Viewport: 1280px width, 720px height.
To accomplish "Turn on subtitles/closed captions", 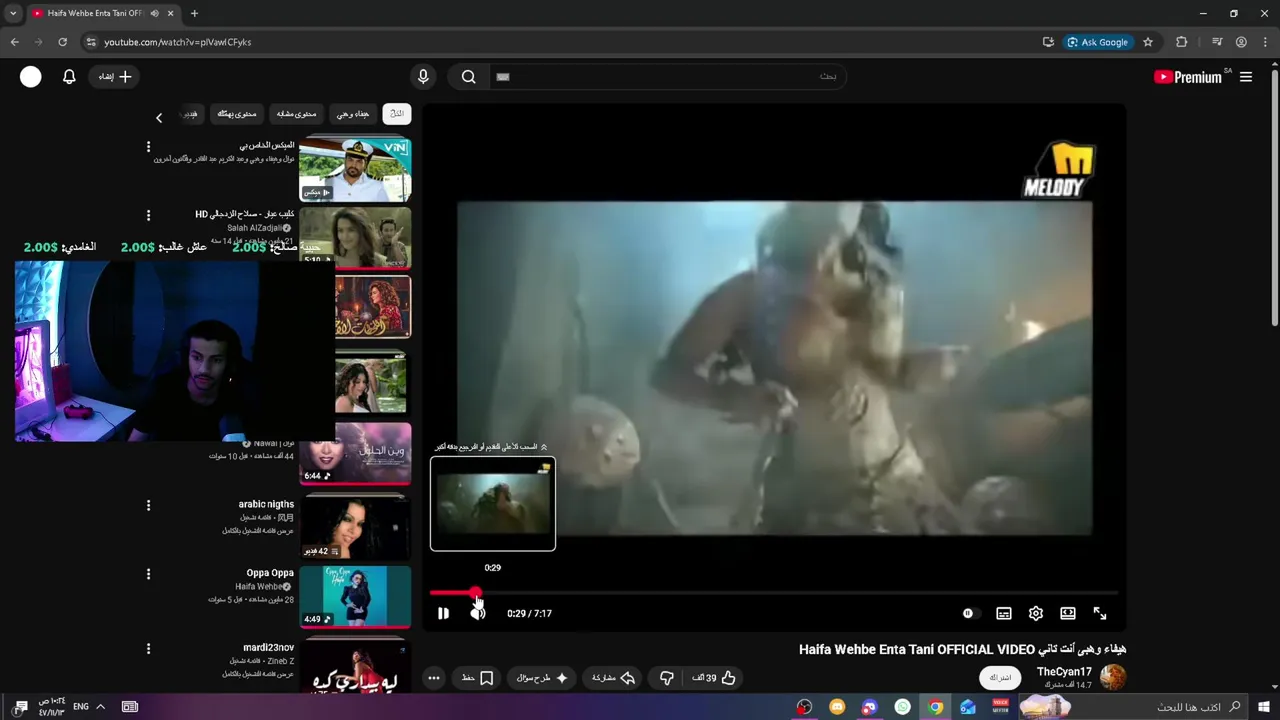I will point(1004,613).
